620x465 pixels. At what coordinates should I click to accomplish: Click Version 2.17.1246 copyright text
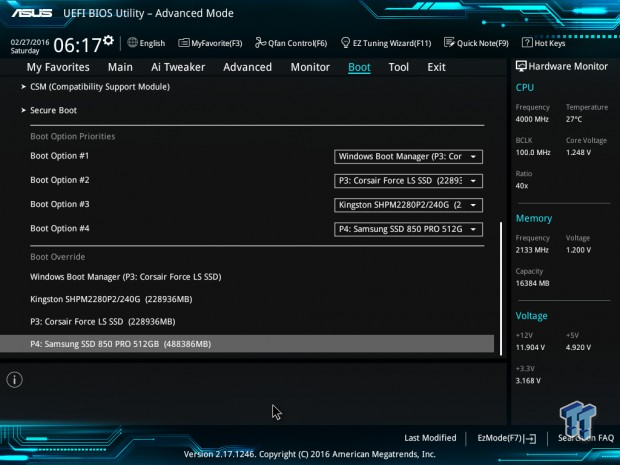click(310, 454)
